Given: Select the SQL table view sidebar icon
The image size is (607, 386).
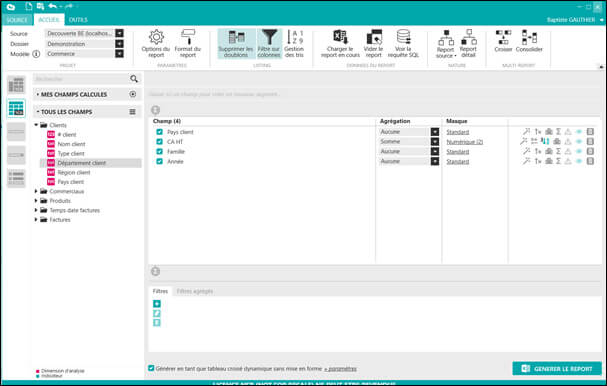Looking at the screenshot, I should (x=16, y=108).
